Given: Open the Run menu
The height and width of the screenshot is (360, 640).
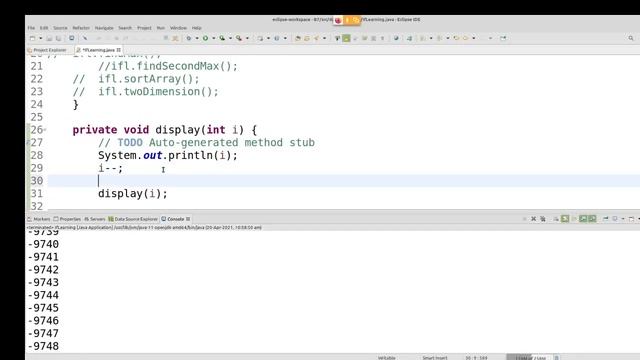Looking at the screenshot, I should click(x=161, y=28).
